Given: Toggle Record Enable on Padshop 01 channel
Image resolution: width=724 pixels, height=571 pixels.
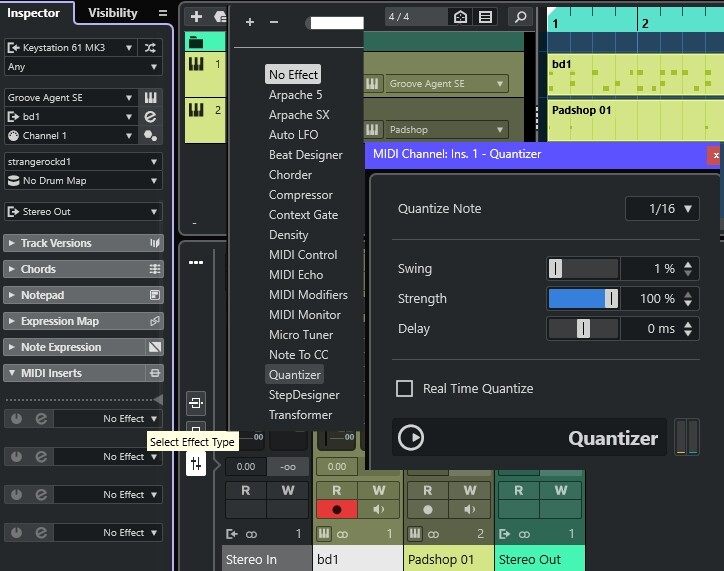Looking at the screenshot, I should point(428,510).
